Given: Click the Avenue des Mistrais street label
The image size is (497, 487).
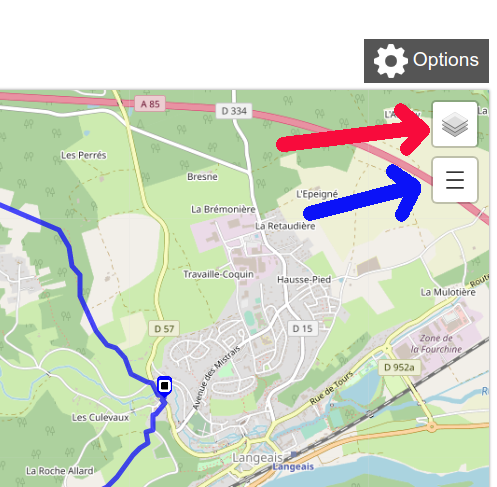Looking at the screenshot, I should (x=216, y=378).
